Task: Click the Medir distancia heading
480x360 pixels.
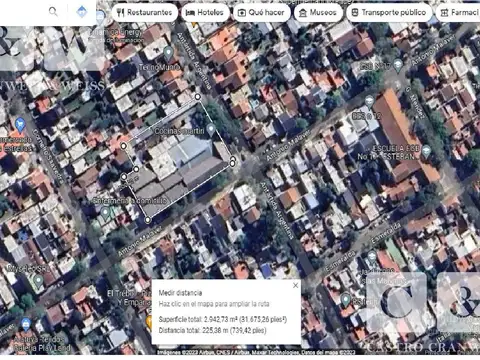Action: 180,293
